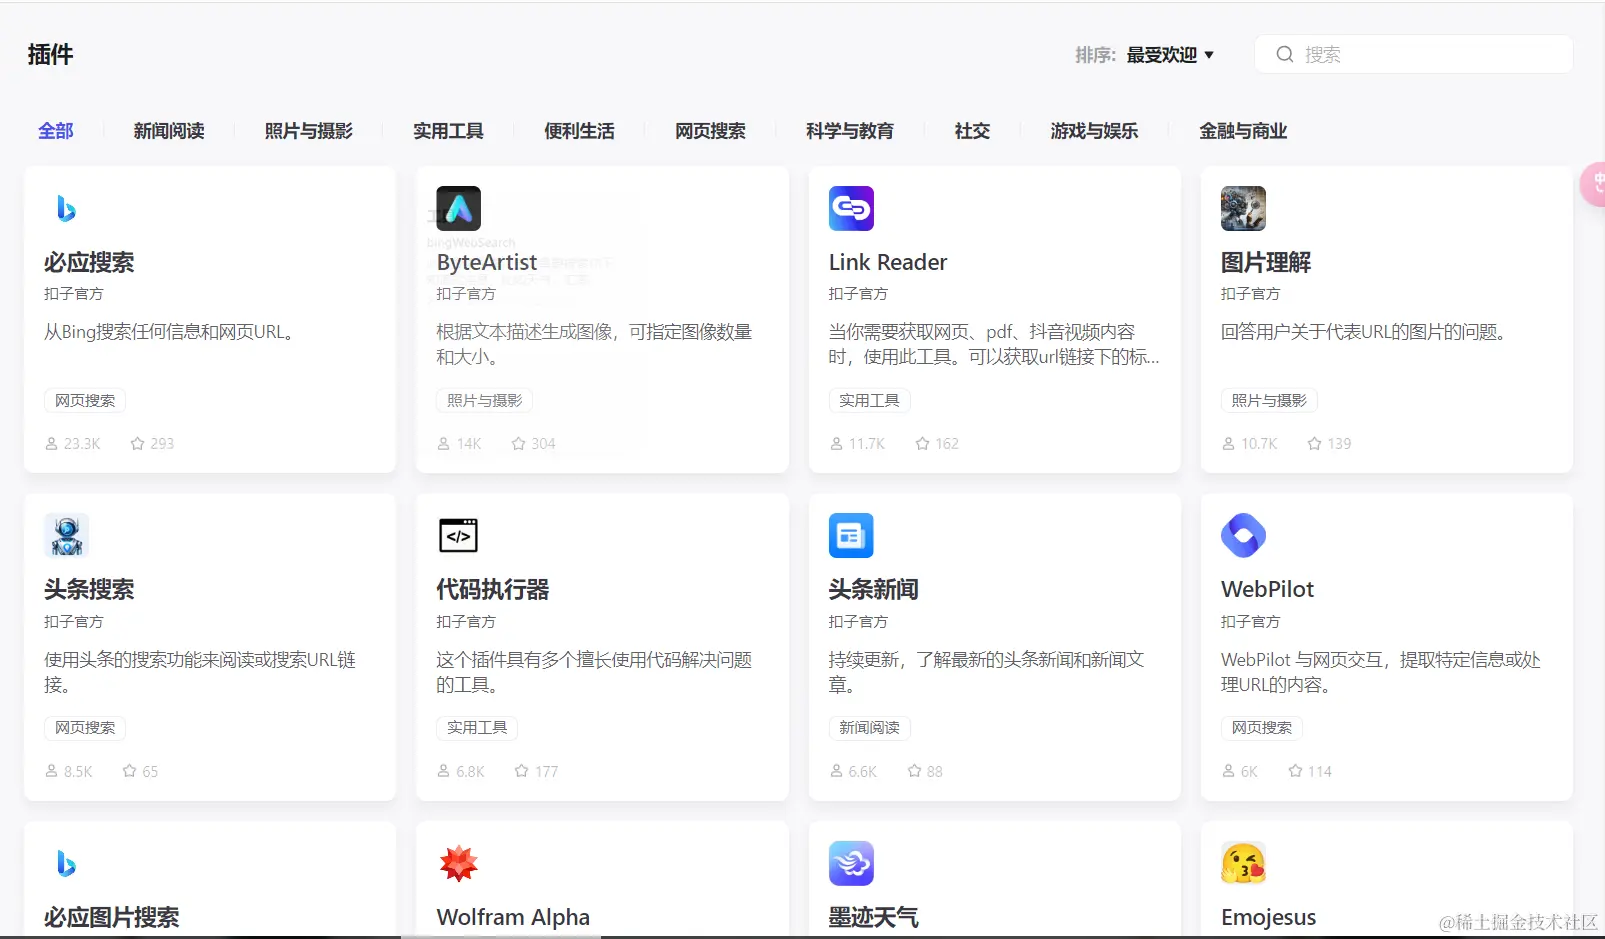Click the 新闻阅读 tag on 头条新闻 card

click(869, 728)
